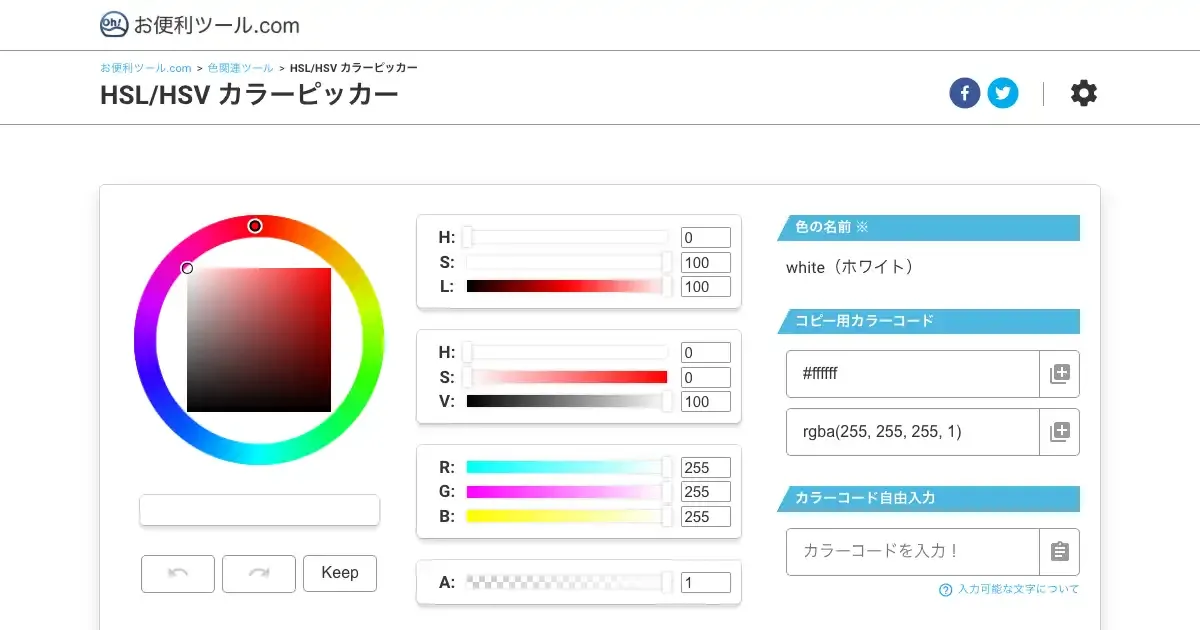Viewport: 1200px width, 630px height.
Task: Go to お便利ツール.com breadcrumb link
Action: click(146, 68)
